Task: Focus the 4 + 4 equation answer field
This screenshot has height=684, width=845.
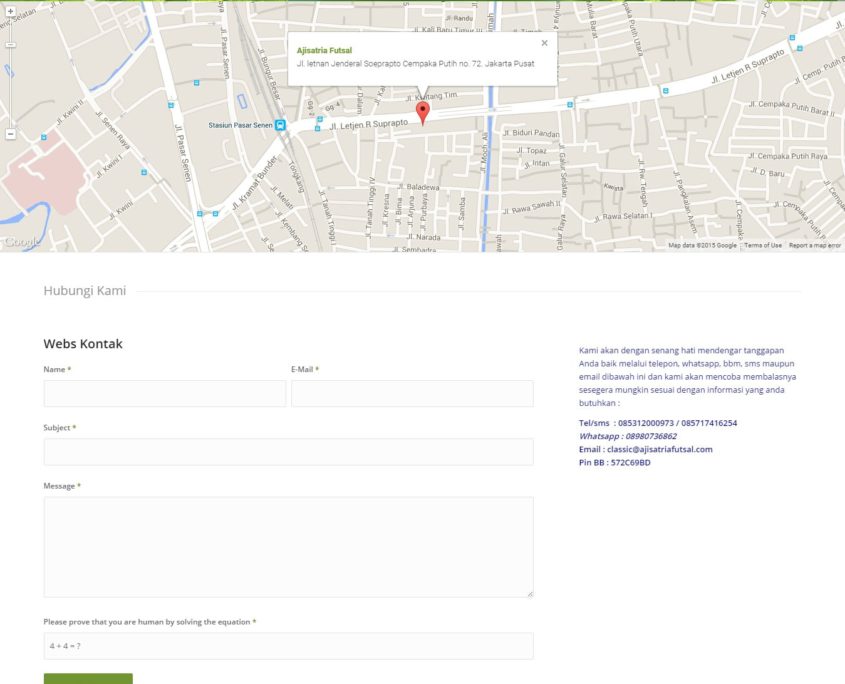Action: [288, 646]
